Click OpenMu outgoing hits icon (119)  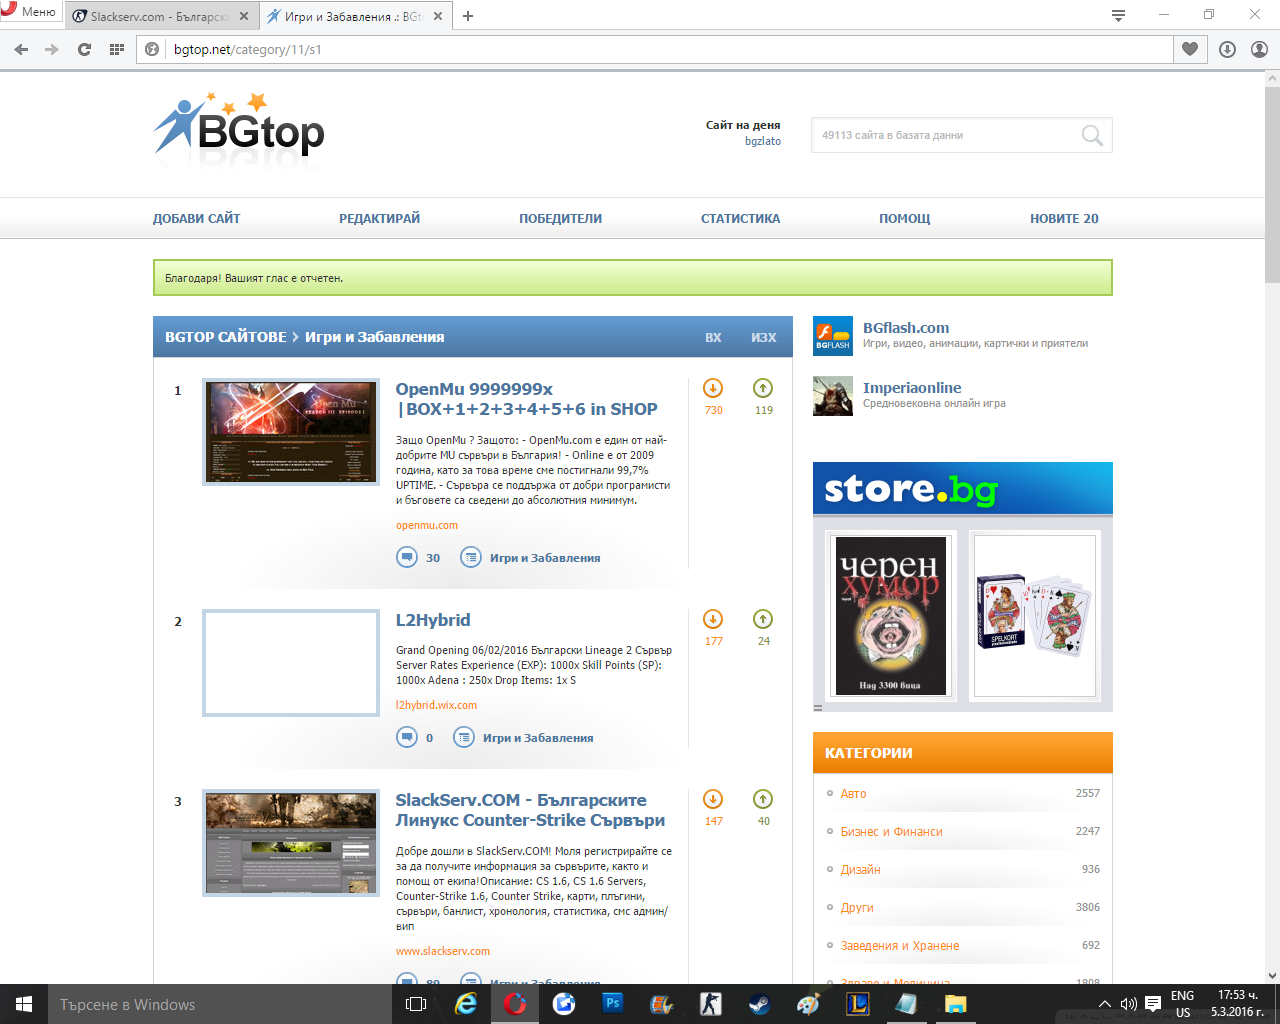click(763, 388)
